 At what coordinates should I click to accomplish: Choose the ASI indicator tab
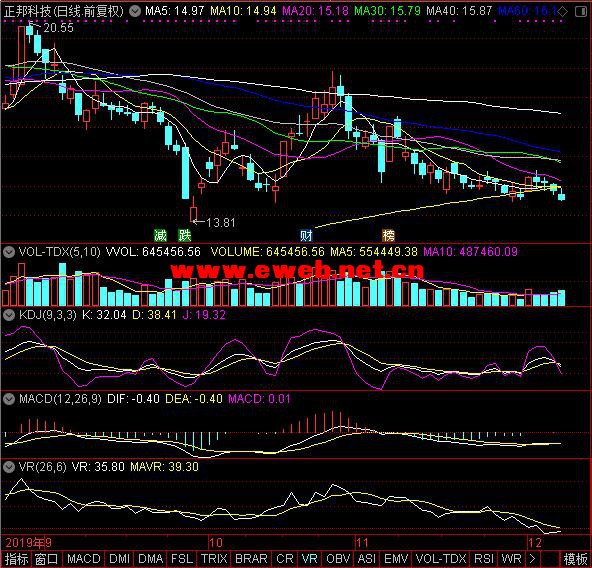tap(367, 559)
